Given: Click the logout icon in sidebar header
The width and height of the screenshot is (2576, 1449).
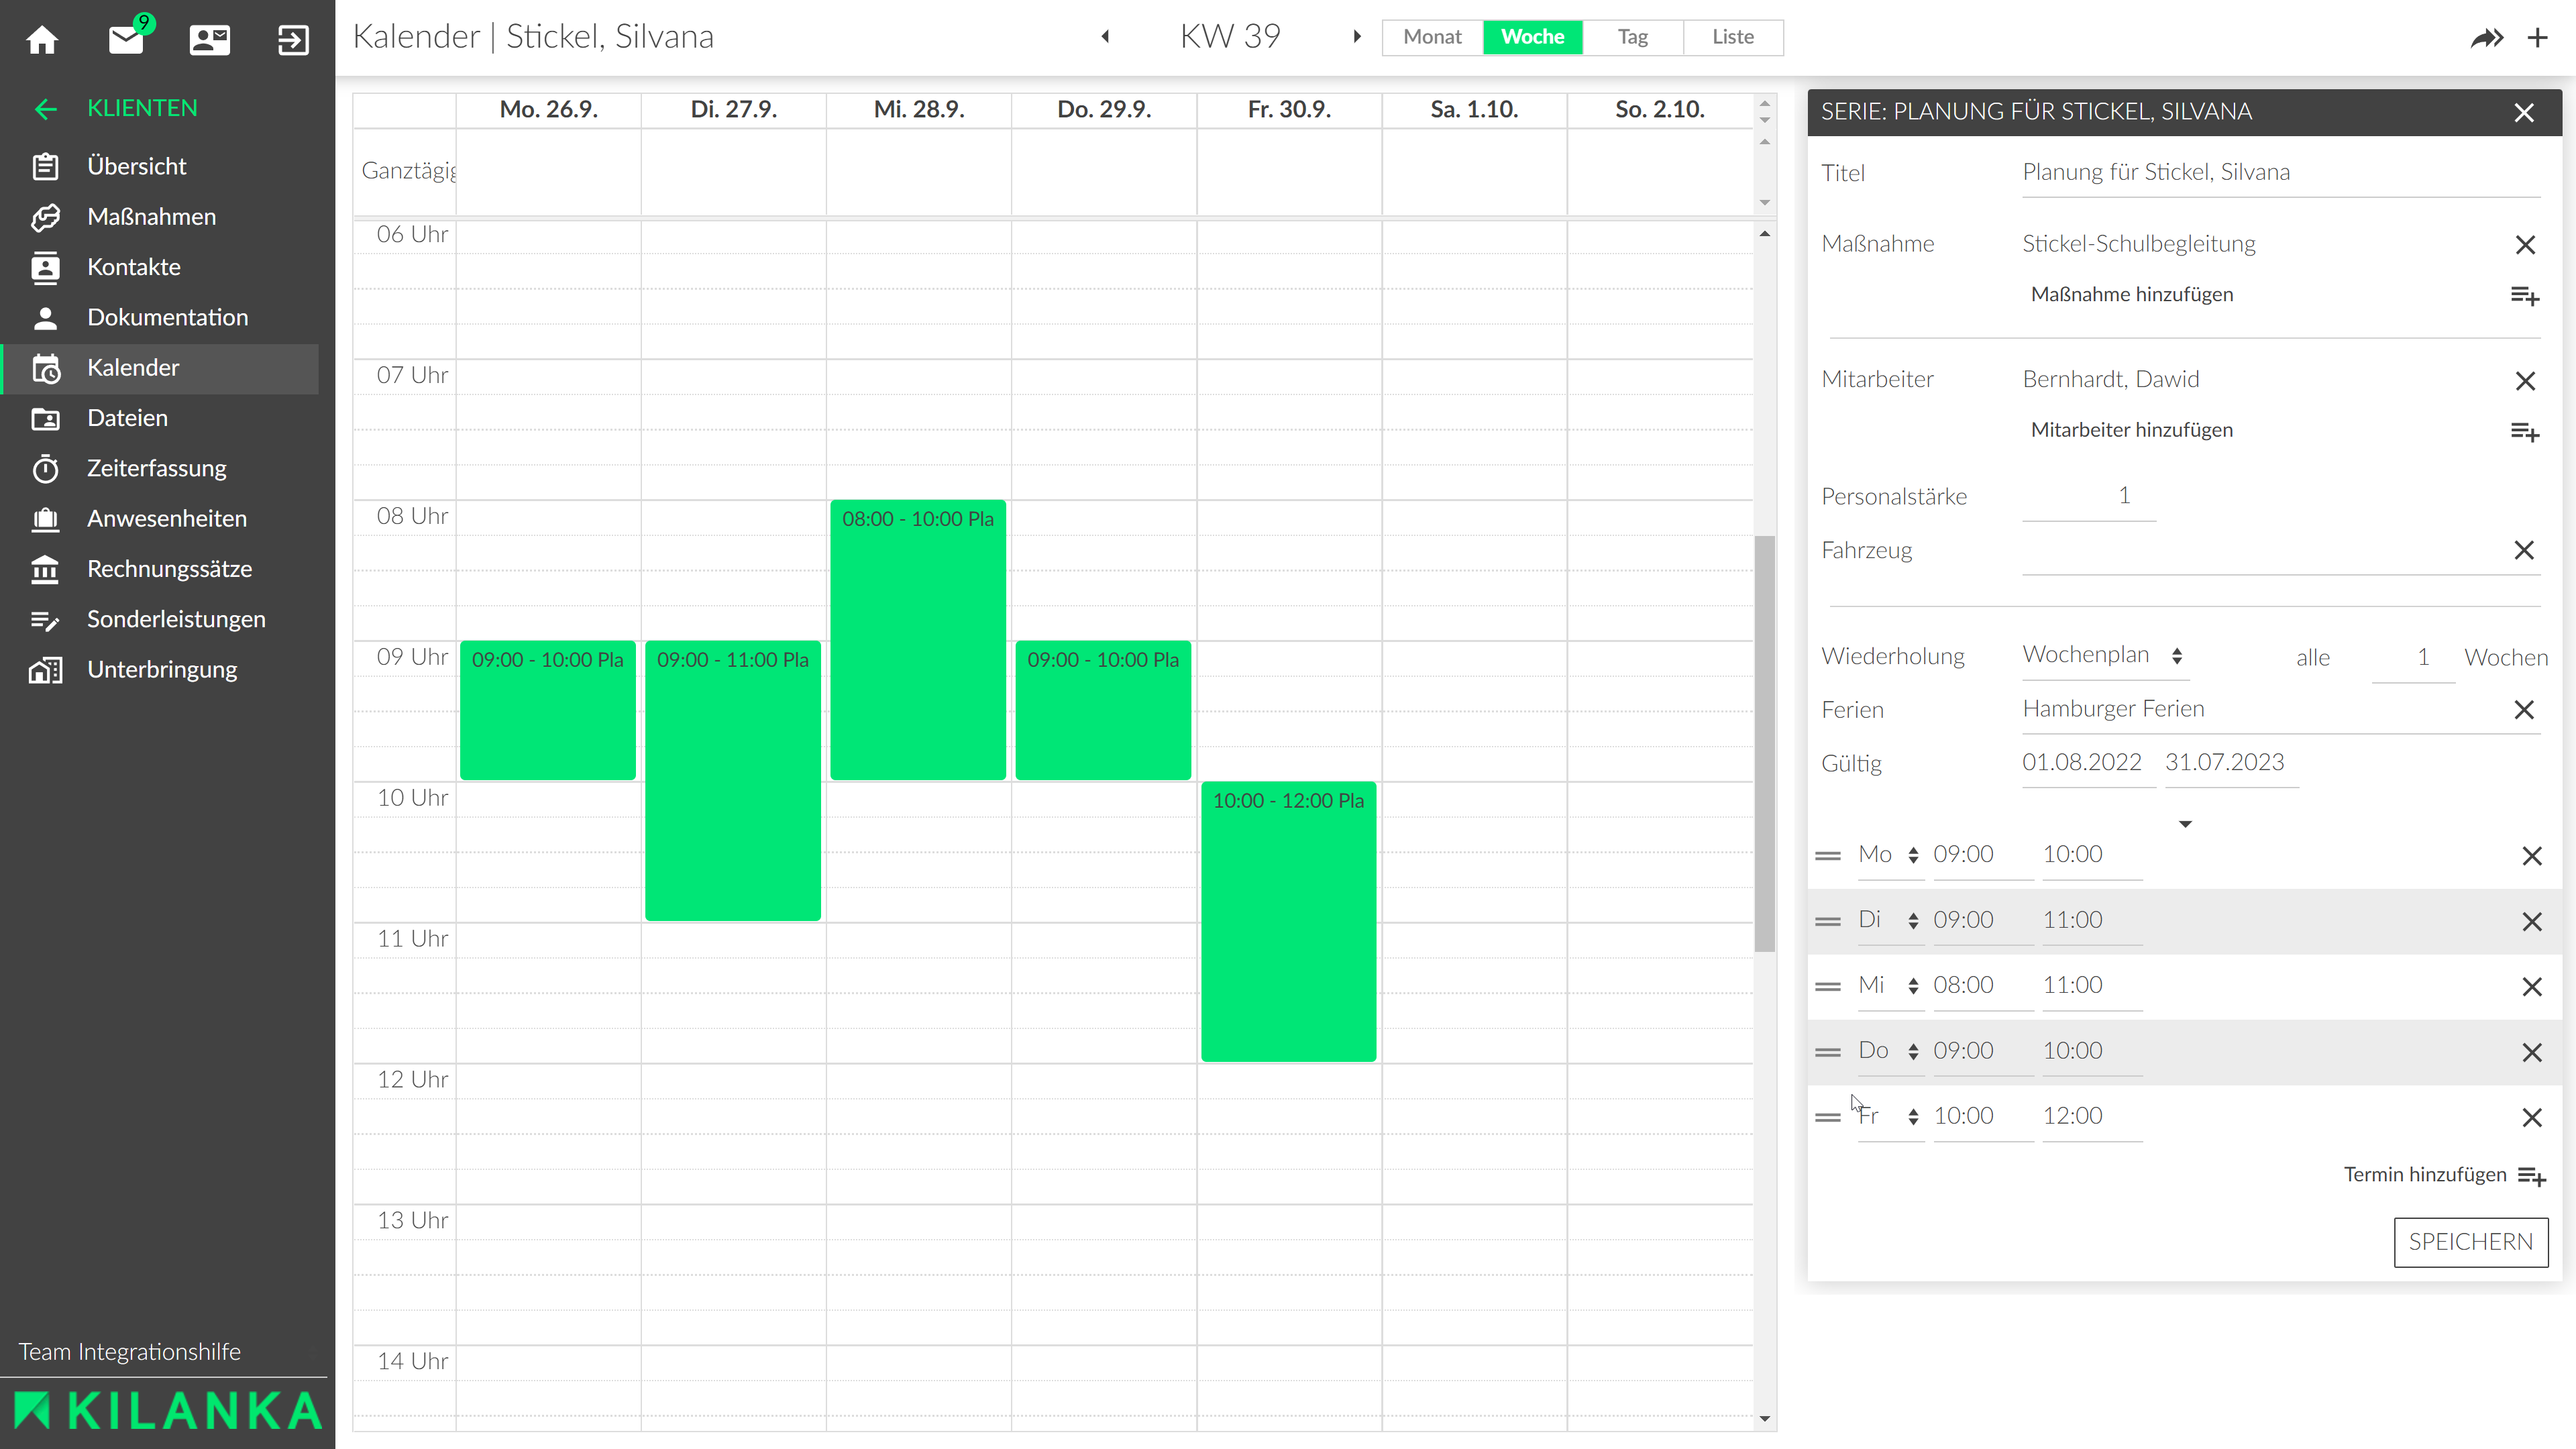Looking at the screenshot, I should (293, 40).
